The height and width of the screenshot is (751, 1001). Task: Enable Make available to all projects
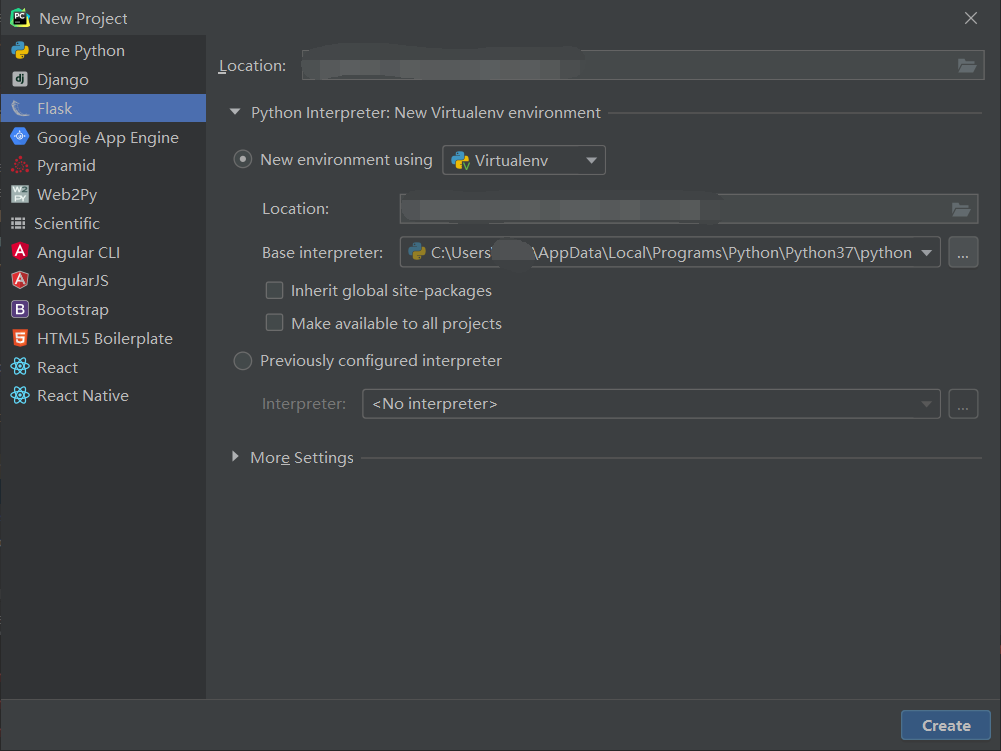click(275, 322)
